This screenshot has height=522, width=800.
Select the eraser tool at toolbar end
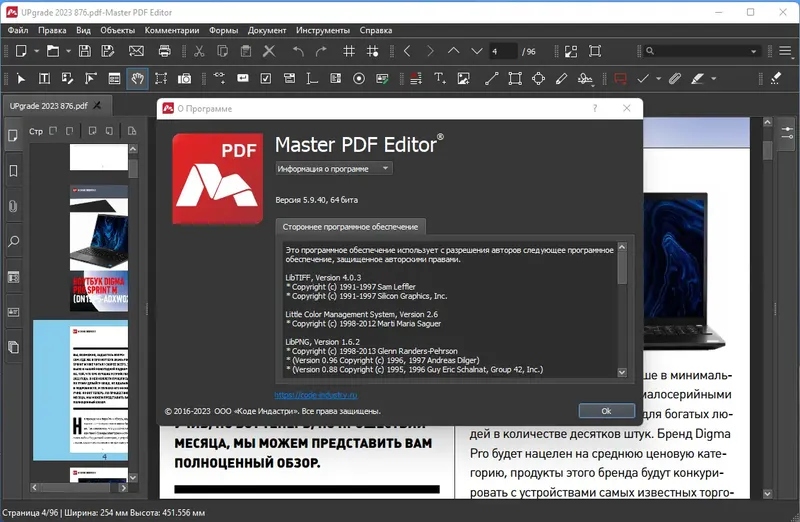(x=776, y=79)
